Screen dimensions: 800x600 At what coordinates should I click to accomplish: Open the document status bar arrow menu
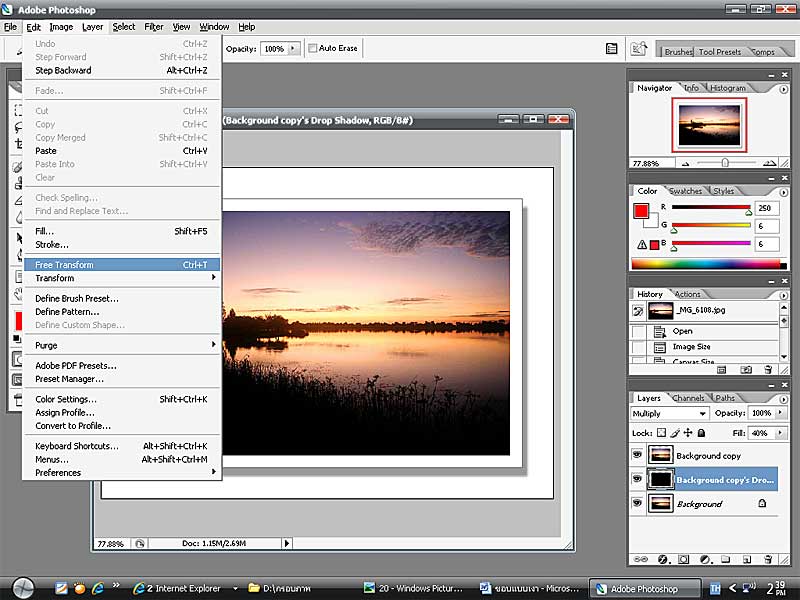pyautogui.click(x=287, y=544)
